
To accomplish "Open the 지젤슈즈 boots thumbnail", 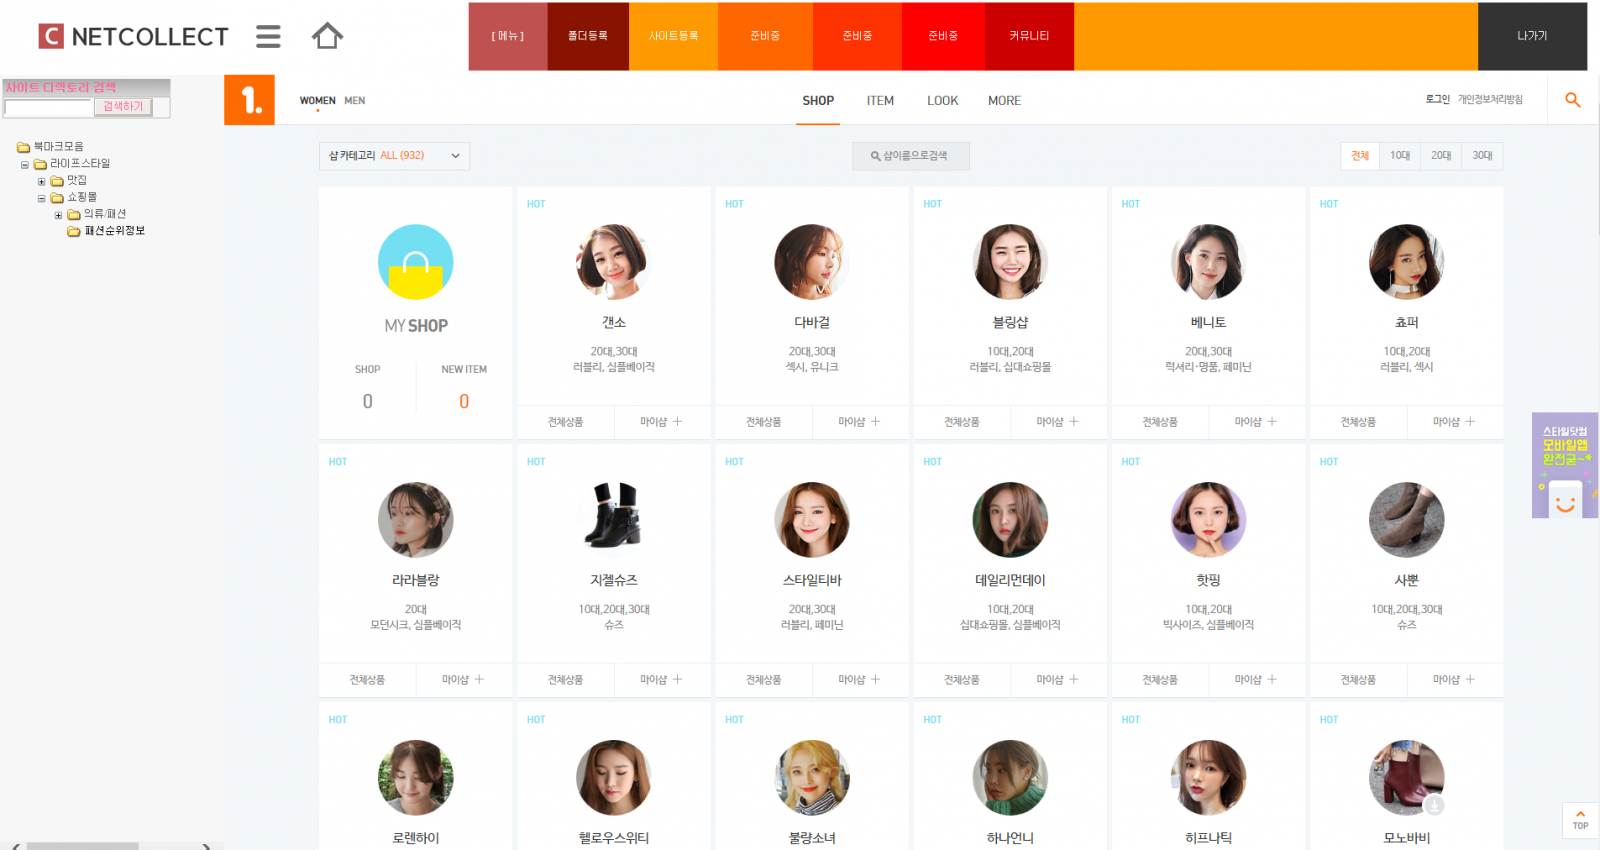I will [x=614, y=520].
